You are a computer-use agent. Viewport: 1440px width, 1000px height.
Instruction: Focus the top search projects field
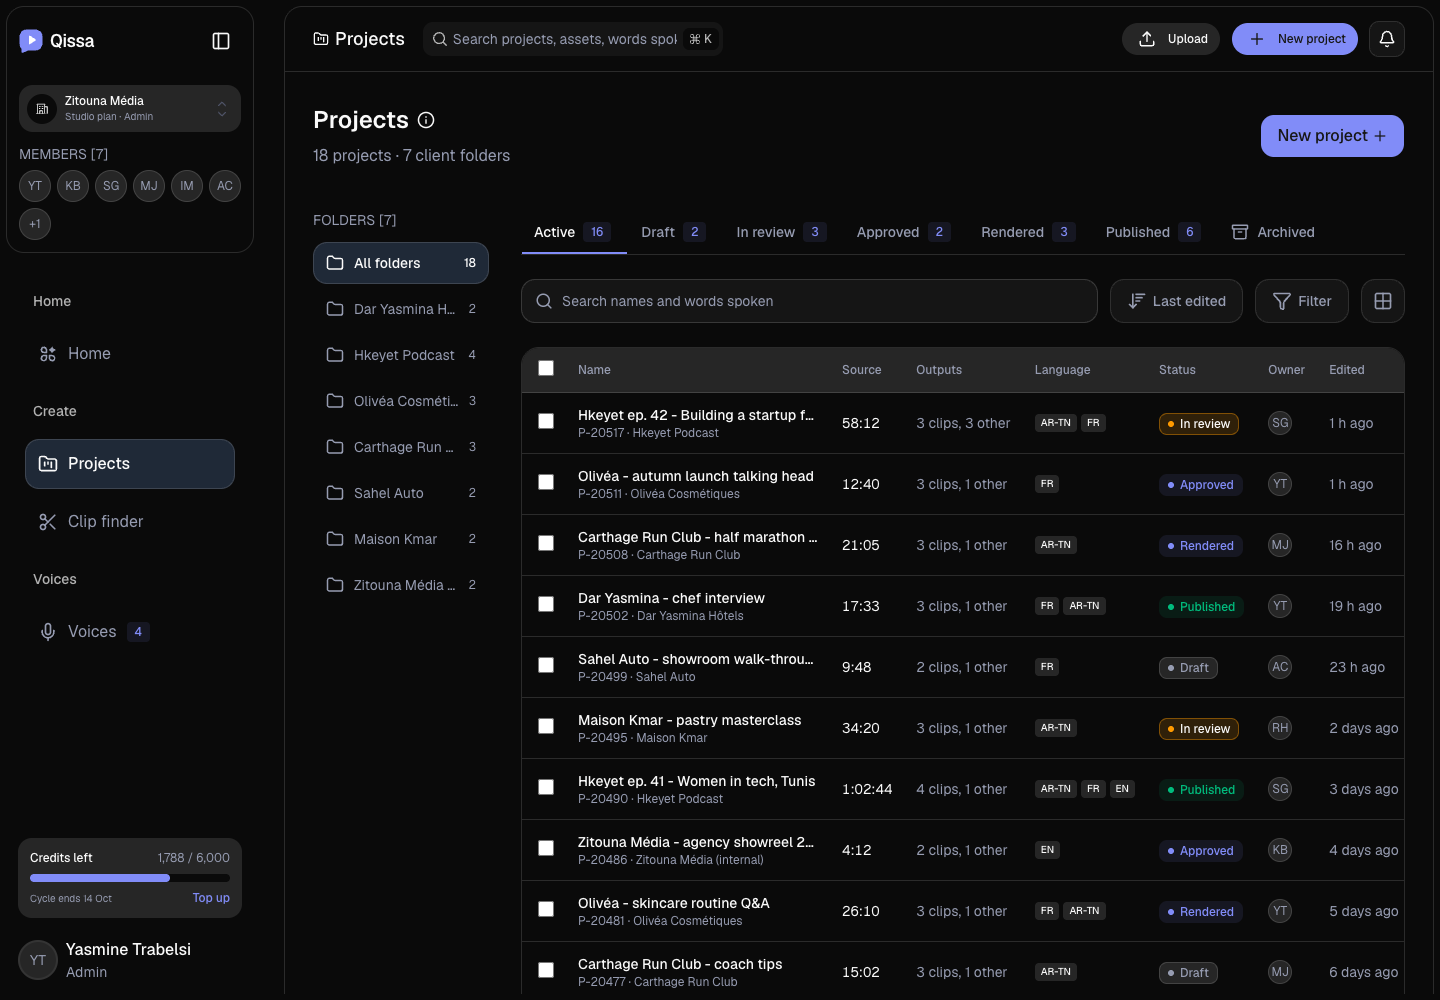click(x=572, y=39)
